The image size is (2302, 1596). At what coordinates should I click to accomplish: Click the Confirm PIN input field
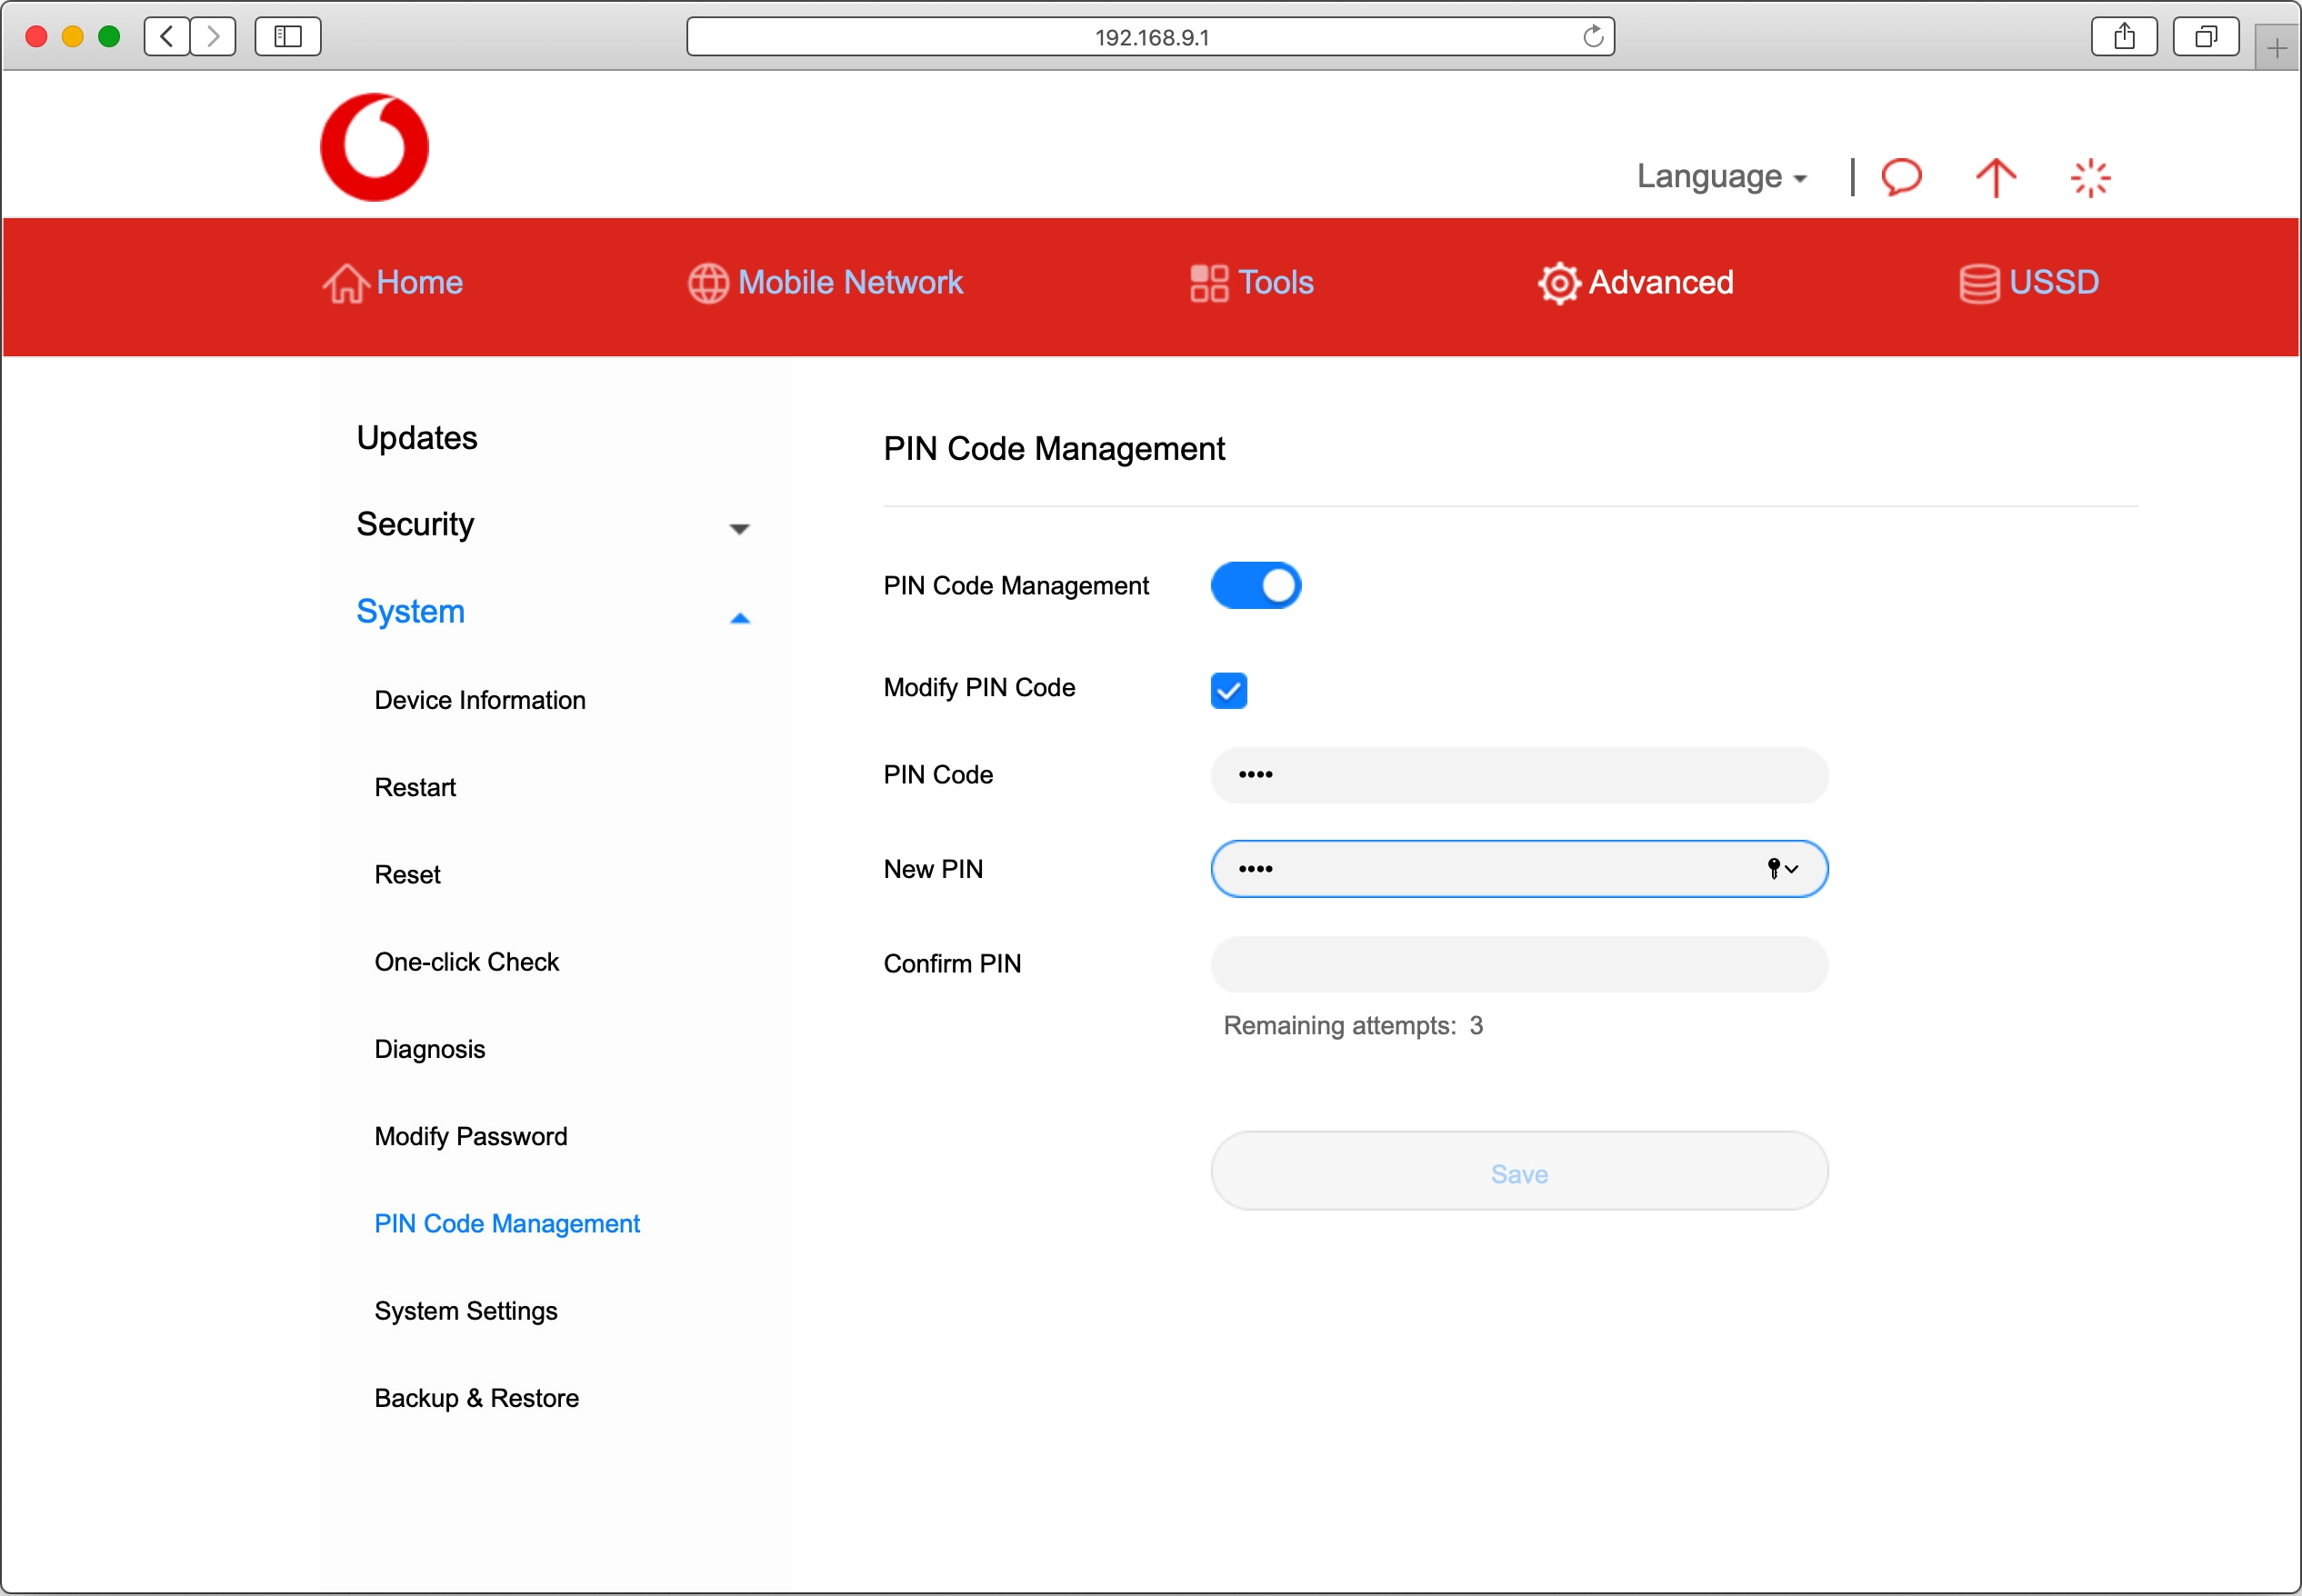tap(1518, 964)
